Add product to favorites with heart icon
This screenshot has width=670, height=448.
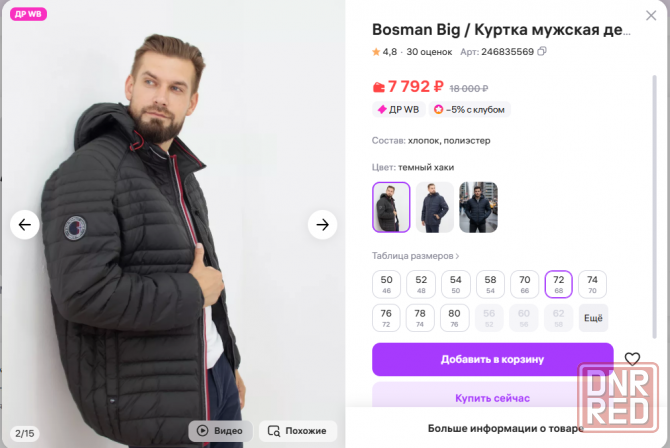[x=632, y=359]
